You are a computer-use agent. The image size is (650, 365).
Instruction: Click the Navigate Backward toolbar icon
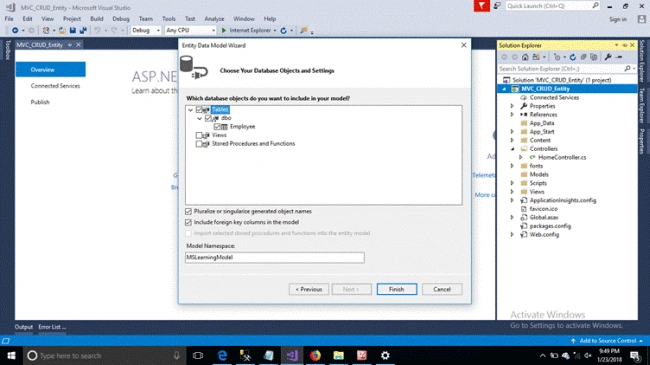[x=15, y=30]
